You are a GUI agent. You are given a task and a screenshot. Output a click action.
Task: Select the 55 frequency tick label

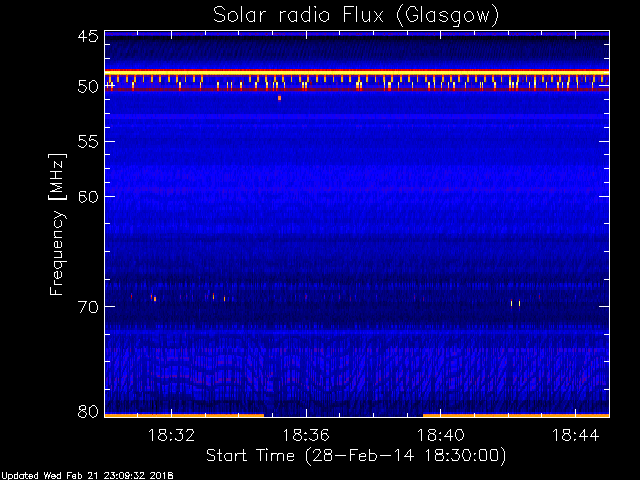88,142
